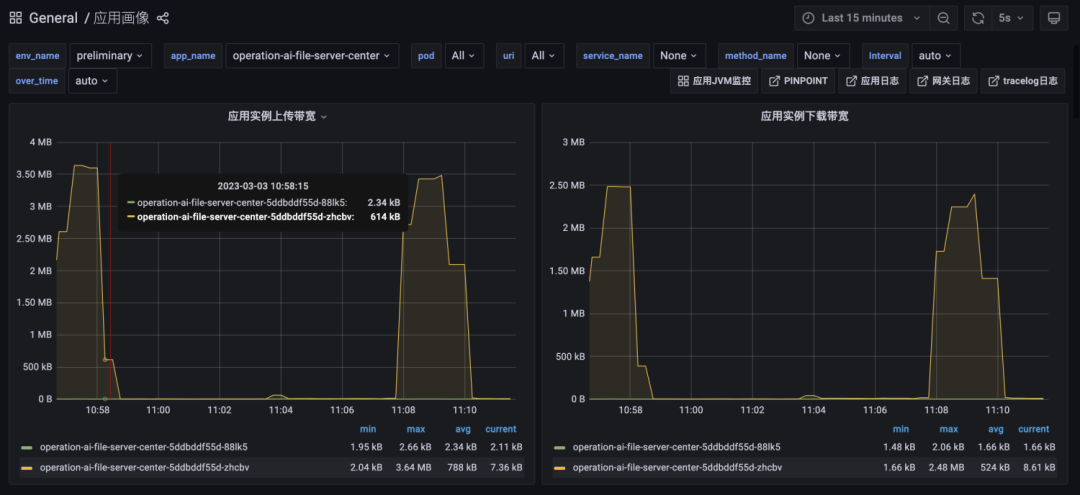Open the PINPOINT external link
The image size is (1080, 495).
tap(797, 81)
